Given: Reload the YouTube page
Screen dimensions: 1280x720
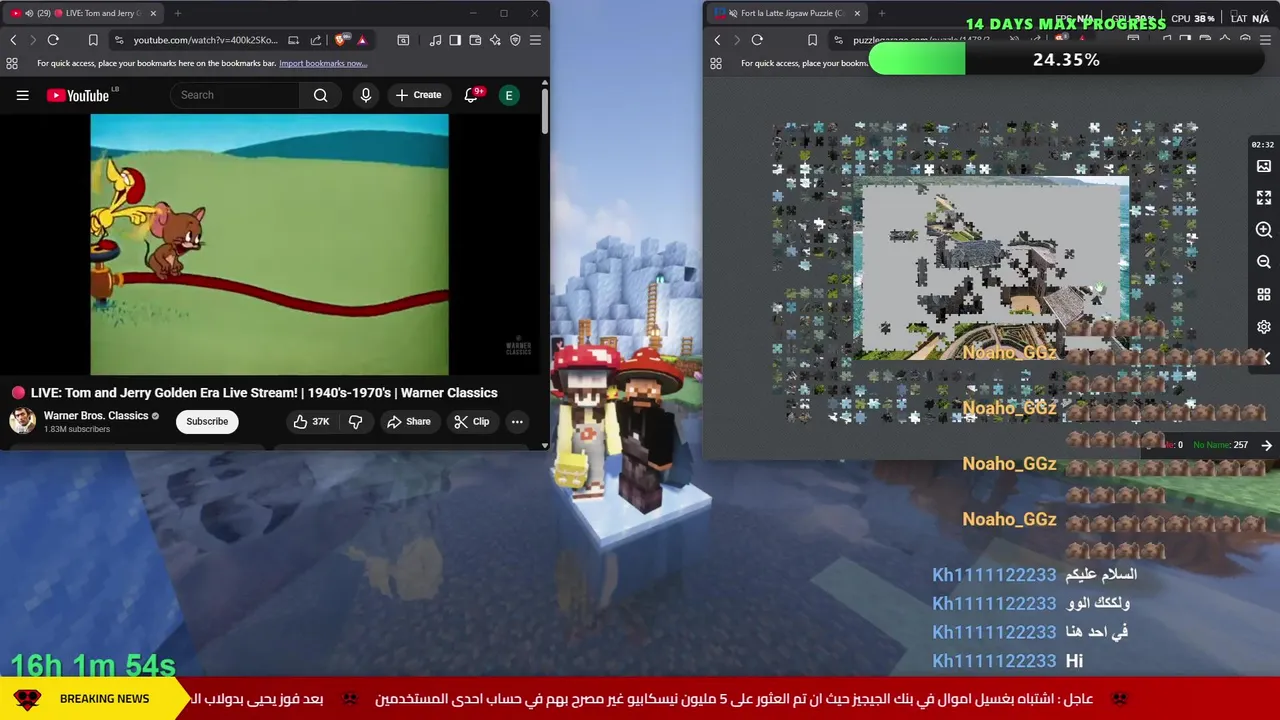Looking at the screenshot, I should [x=53, y=40].
